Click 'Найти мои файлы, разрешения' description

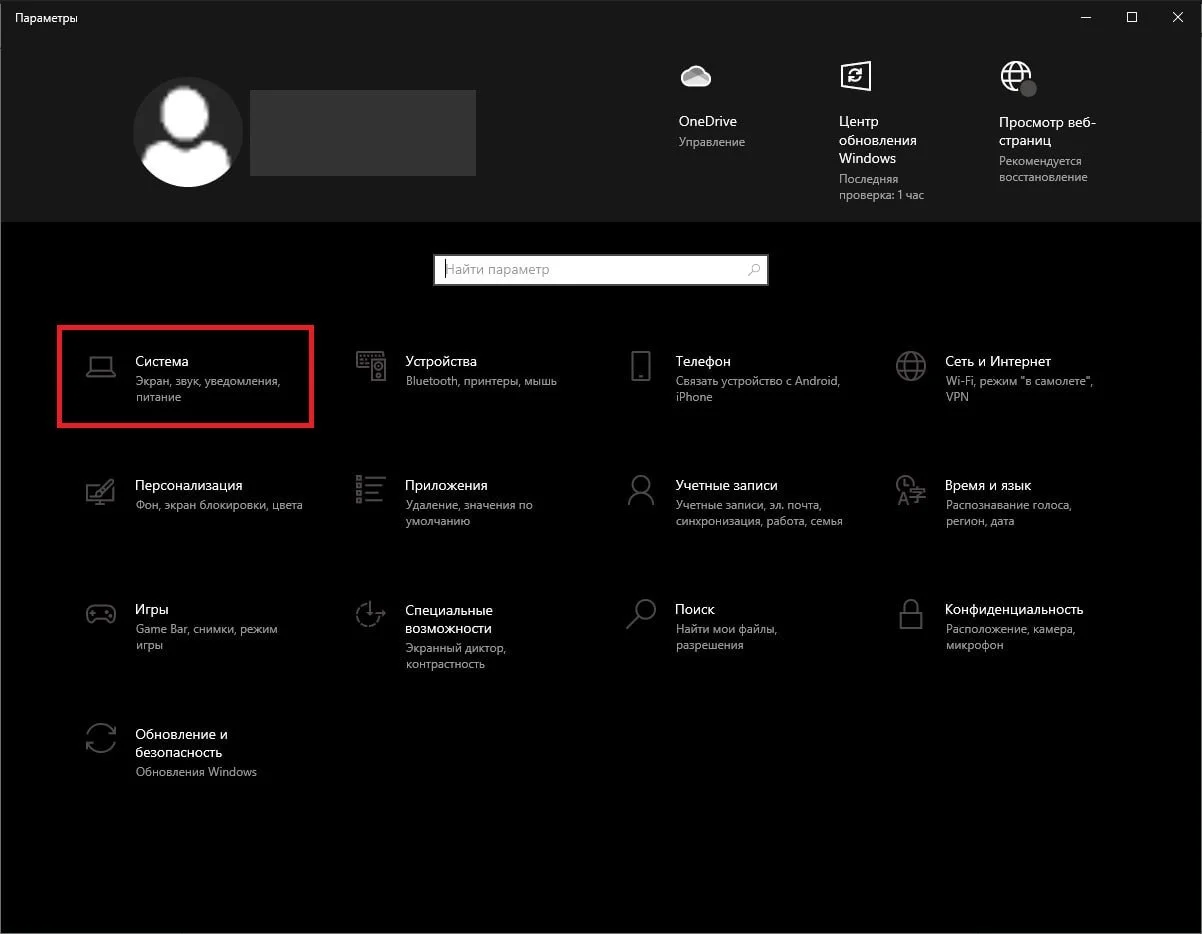click(726, 637)
